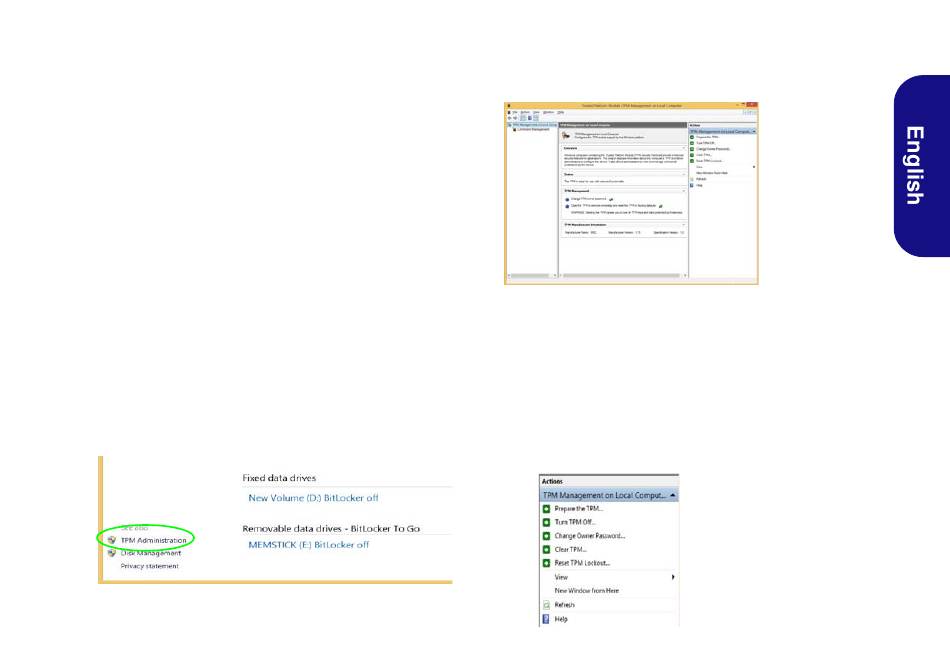The width and height of the screenshot is (950, 669).
Task: Click the Prepare the TPM green icon
Action: pyautogui.click(x=546, y=509)
